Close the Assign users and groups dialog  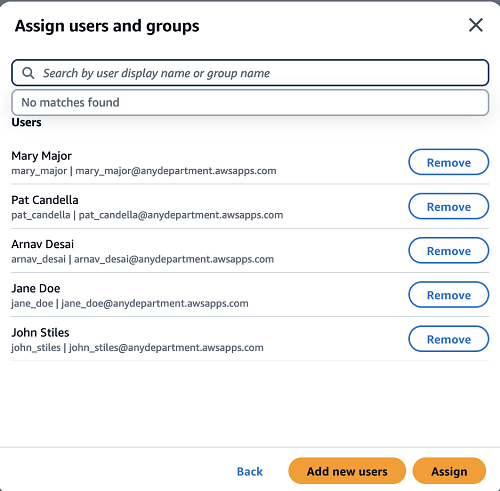click(x=476, y=25)
